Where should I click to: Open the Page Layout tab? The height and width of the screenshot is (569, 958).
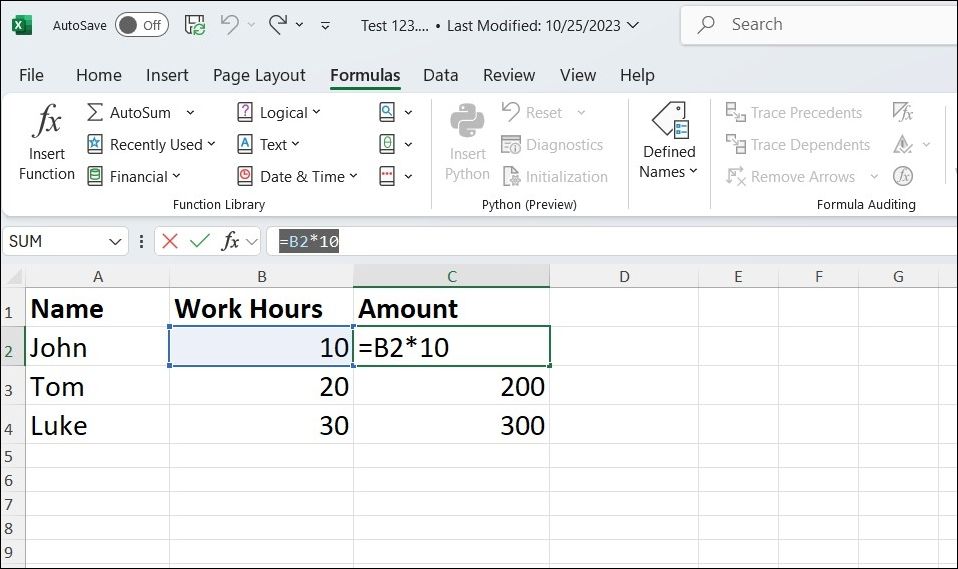point(259,75)
